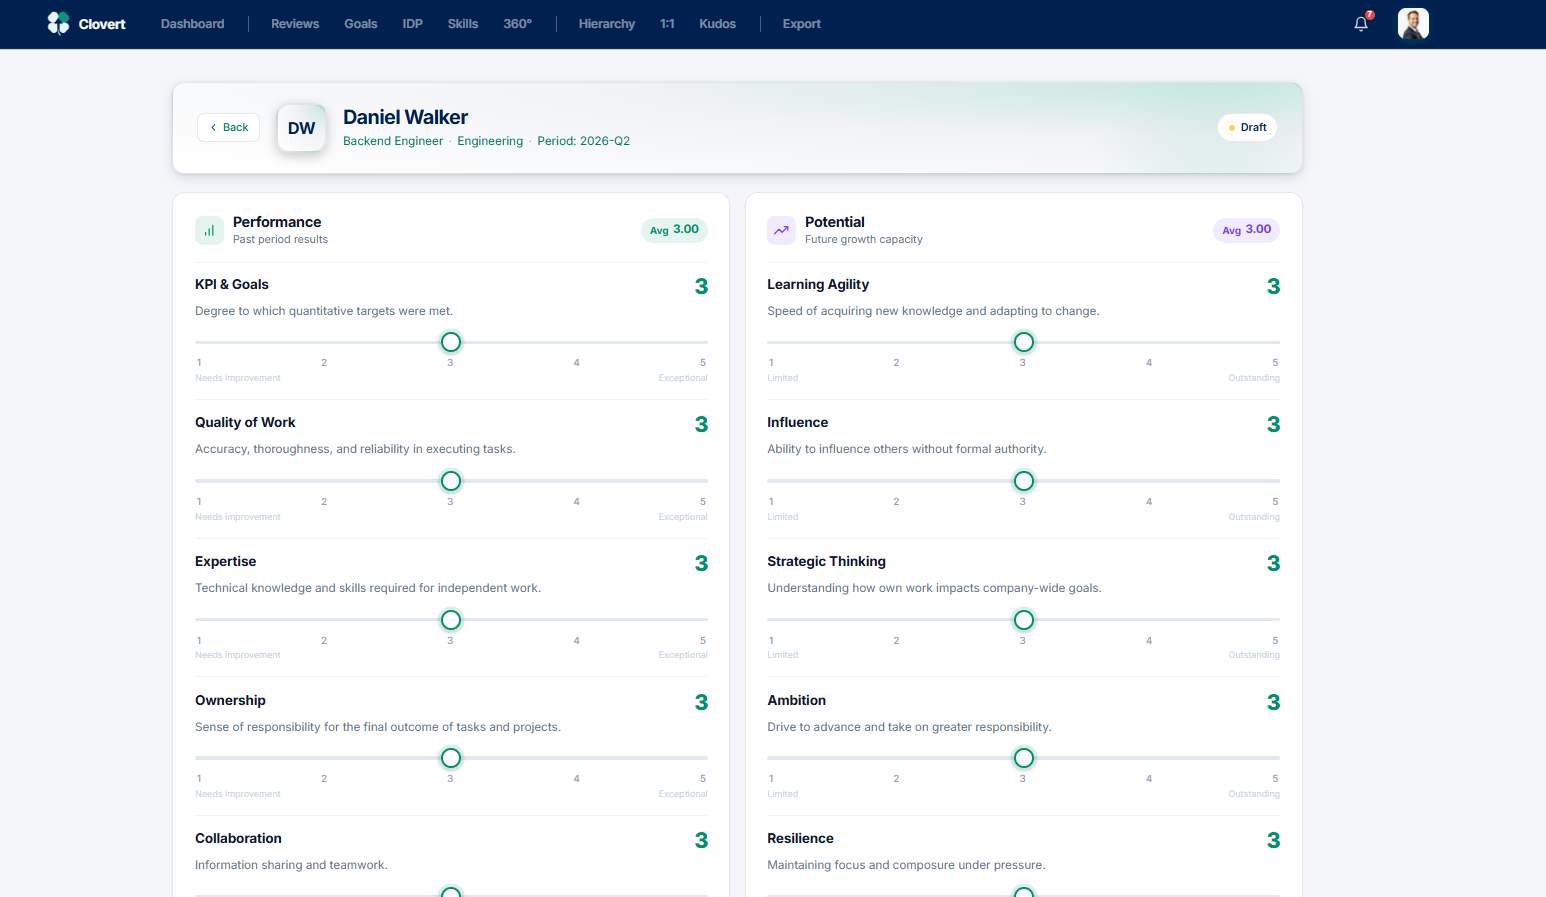Open the Dashboard menu item
Image resolution: width=1546 pixels, height=897 pixels.
pos(192,24)
